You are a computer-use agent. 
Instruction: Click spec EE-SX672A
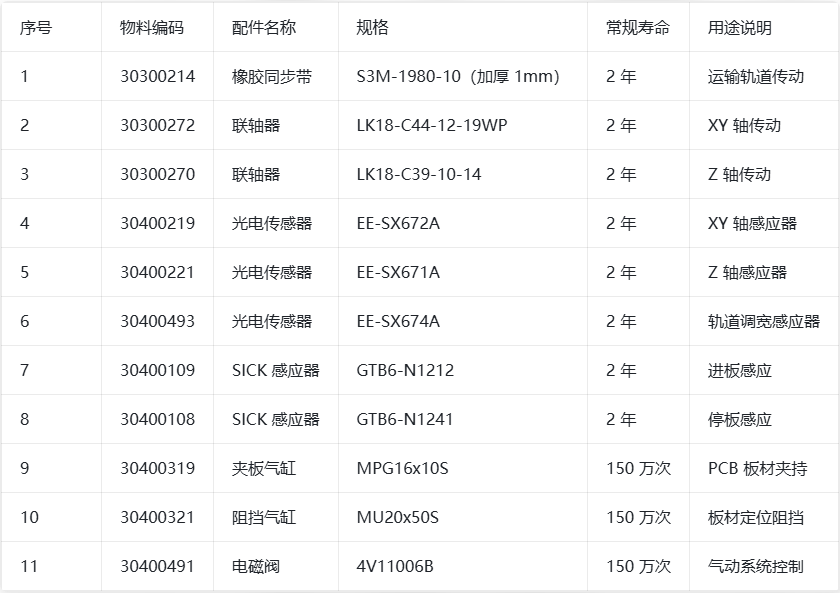pyautogui.click(x=398, y=223)
